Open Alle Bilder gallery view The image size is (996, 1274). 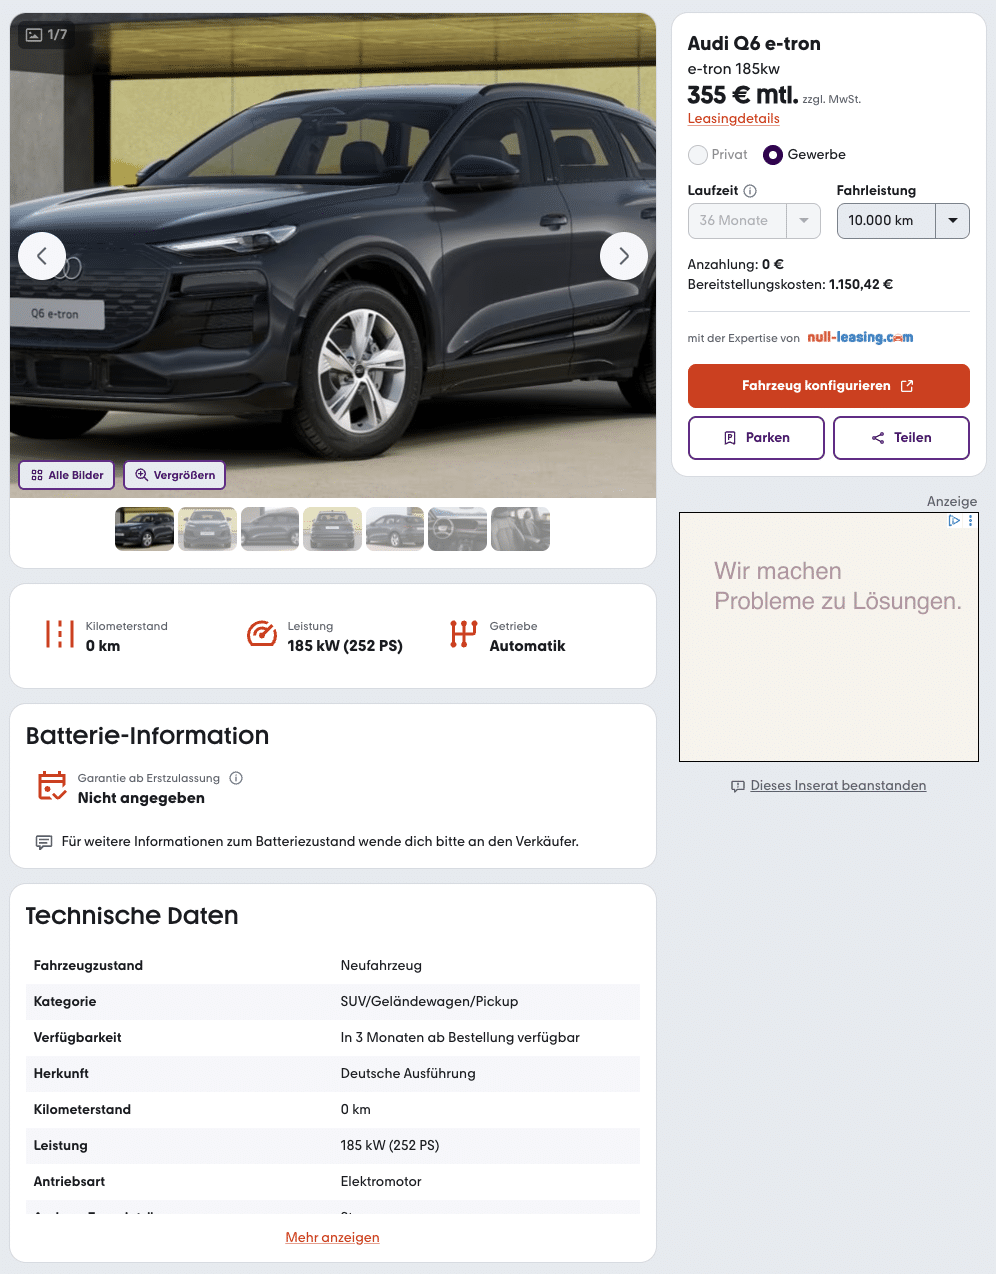[x=67, y=475]
